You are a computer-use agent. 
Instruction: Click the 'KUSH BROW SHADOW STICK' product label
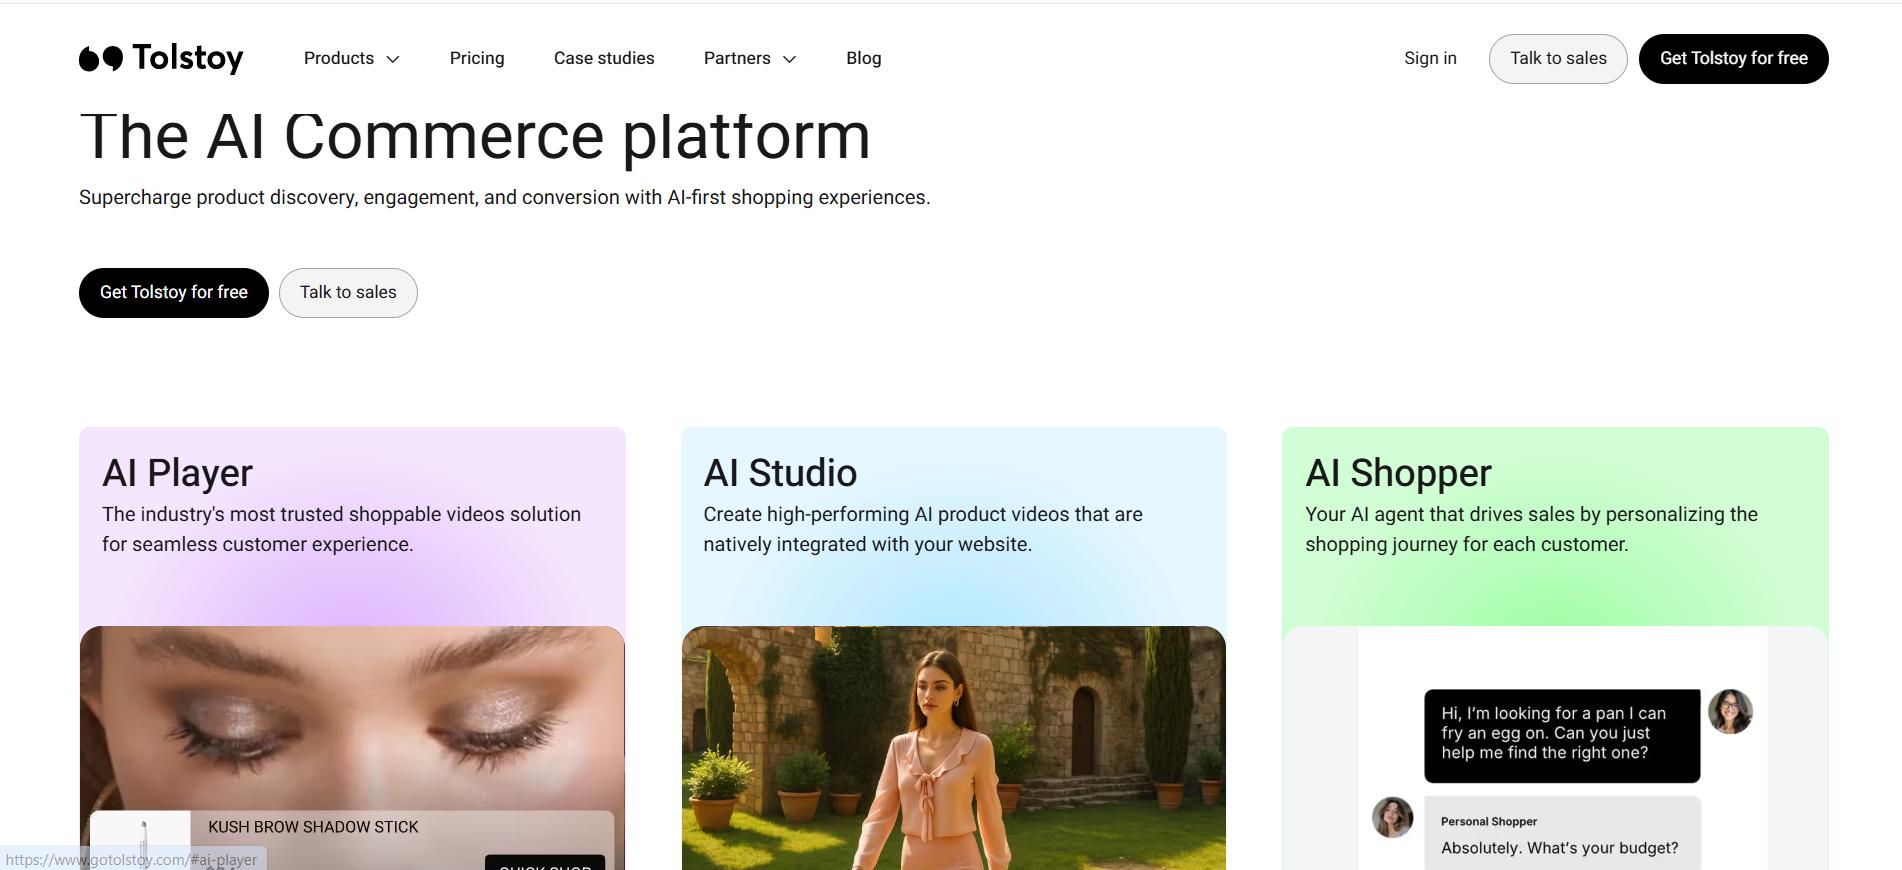[x=313, y=827]
